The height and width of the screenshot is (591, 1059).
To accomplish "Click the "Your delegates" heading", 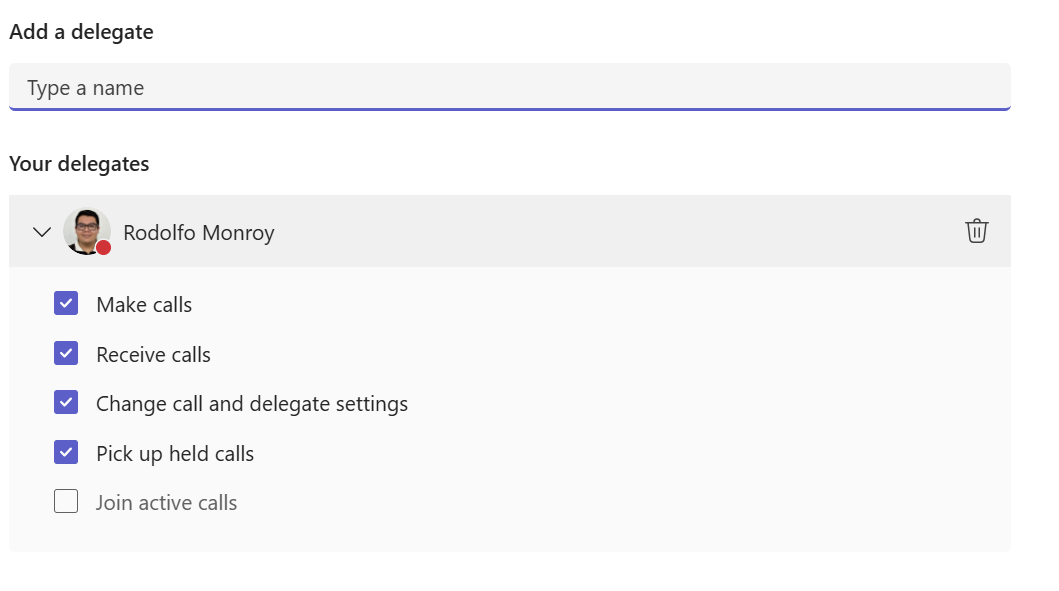I will coord(79,164).
